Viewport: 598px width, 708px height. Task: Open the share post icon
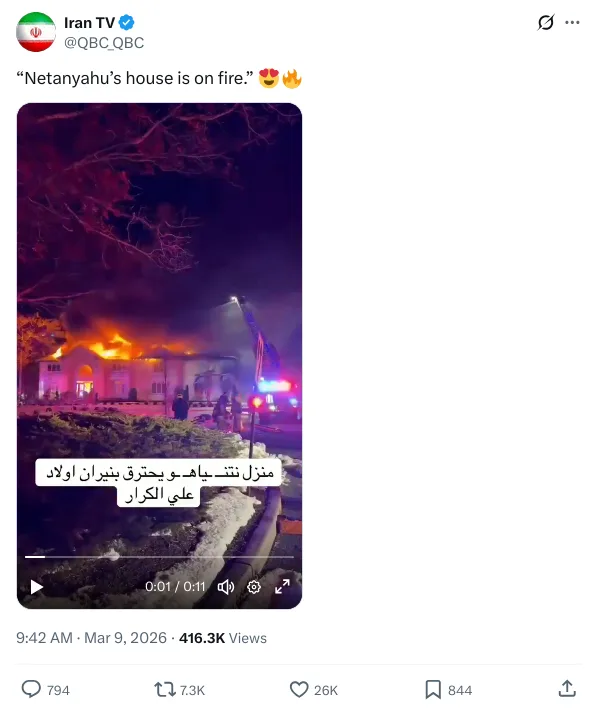coord(567,689)
